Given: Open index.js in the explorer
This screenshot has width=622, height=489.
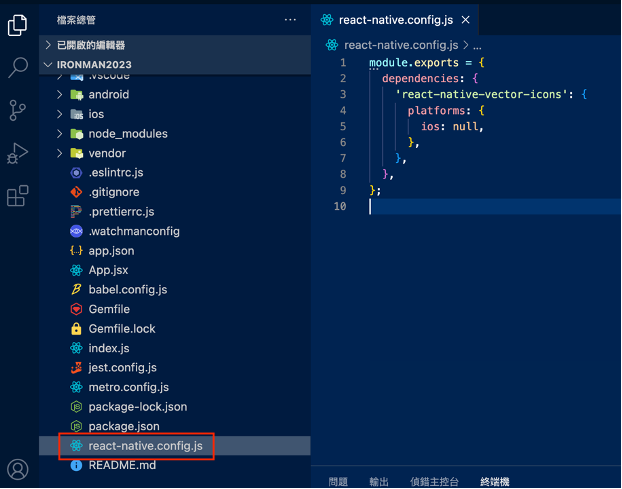Looking at the screenshot, I should coord(175,348).
